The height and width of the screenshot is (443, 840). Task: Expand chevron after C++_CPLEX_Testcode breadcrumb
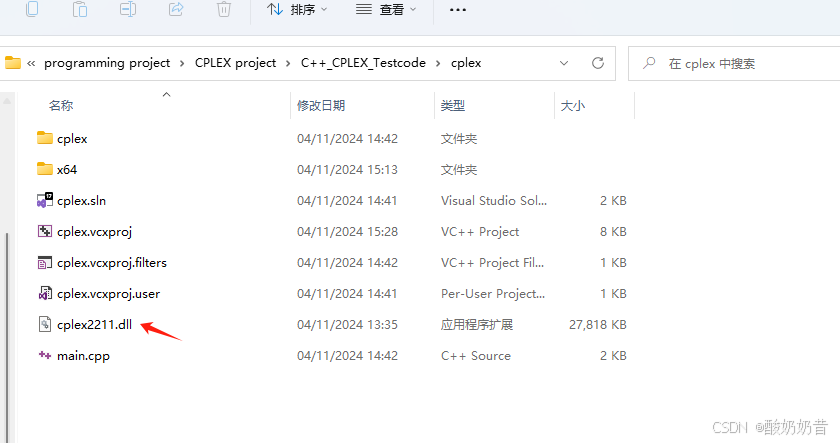click(x=438, y=64)
